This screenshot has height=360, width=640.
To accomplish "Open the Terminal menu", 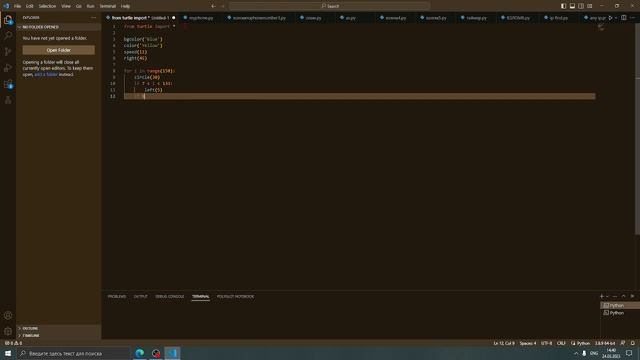I will coord(108,6).
